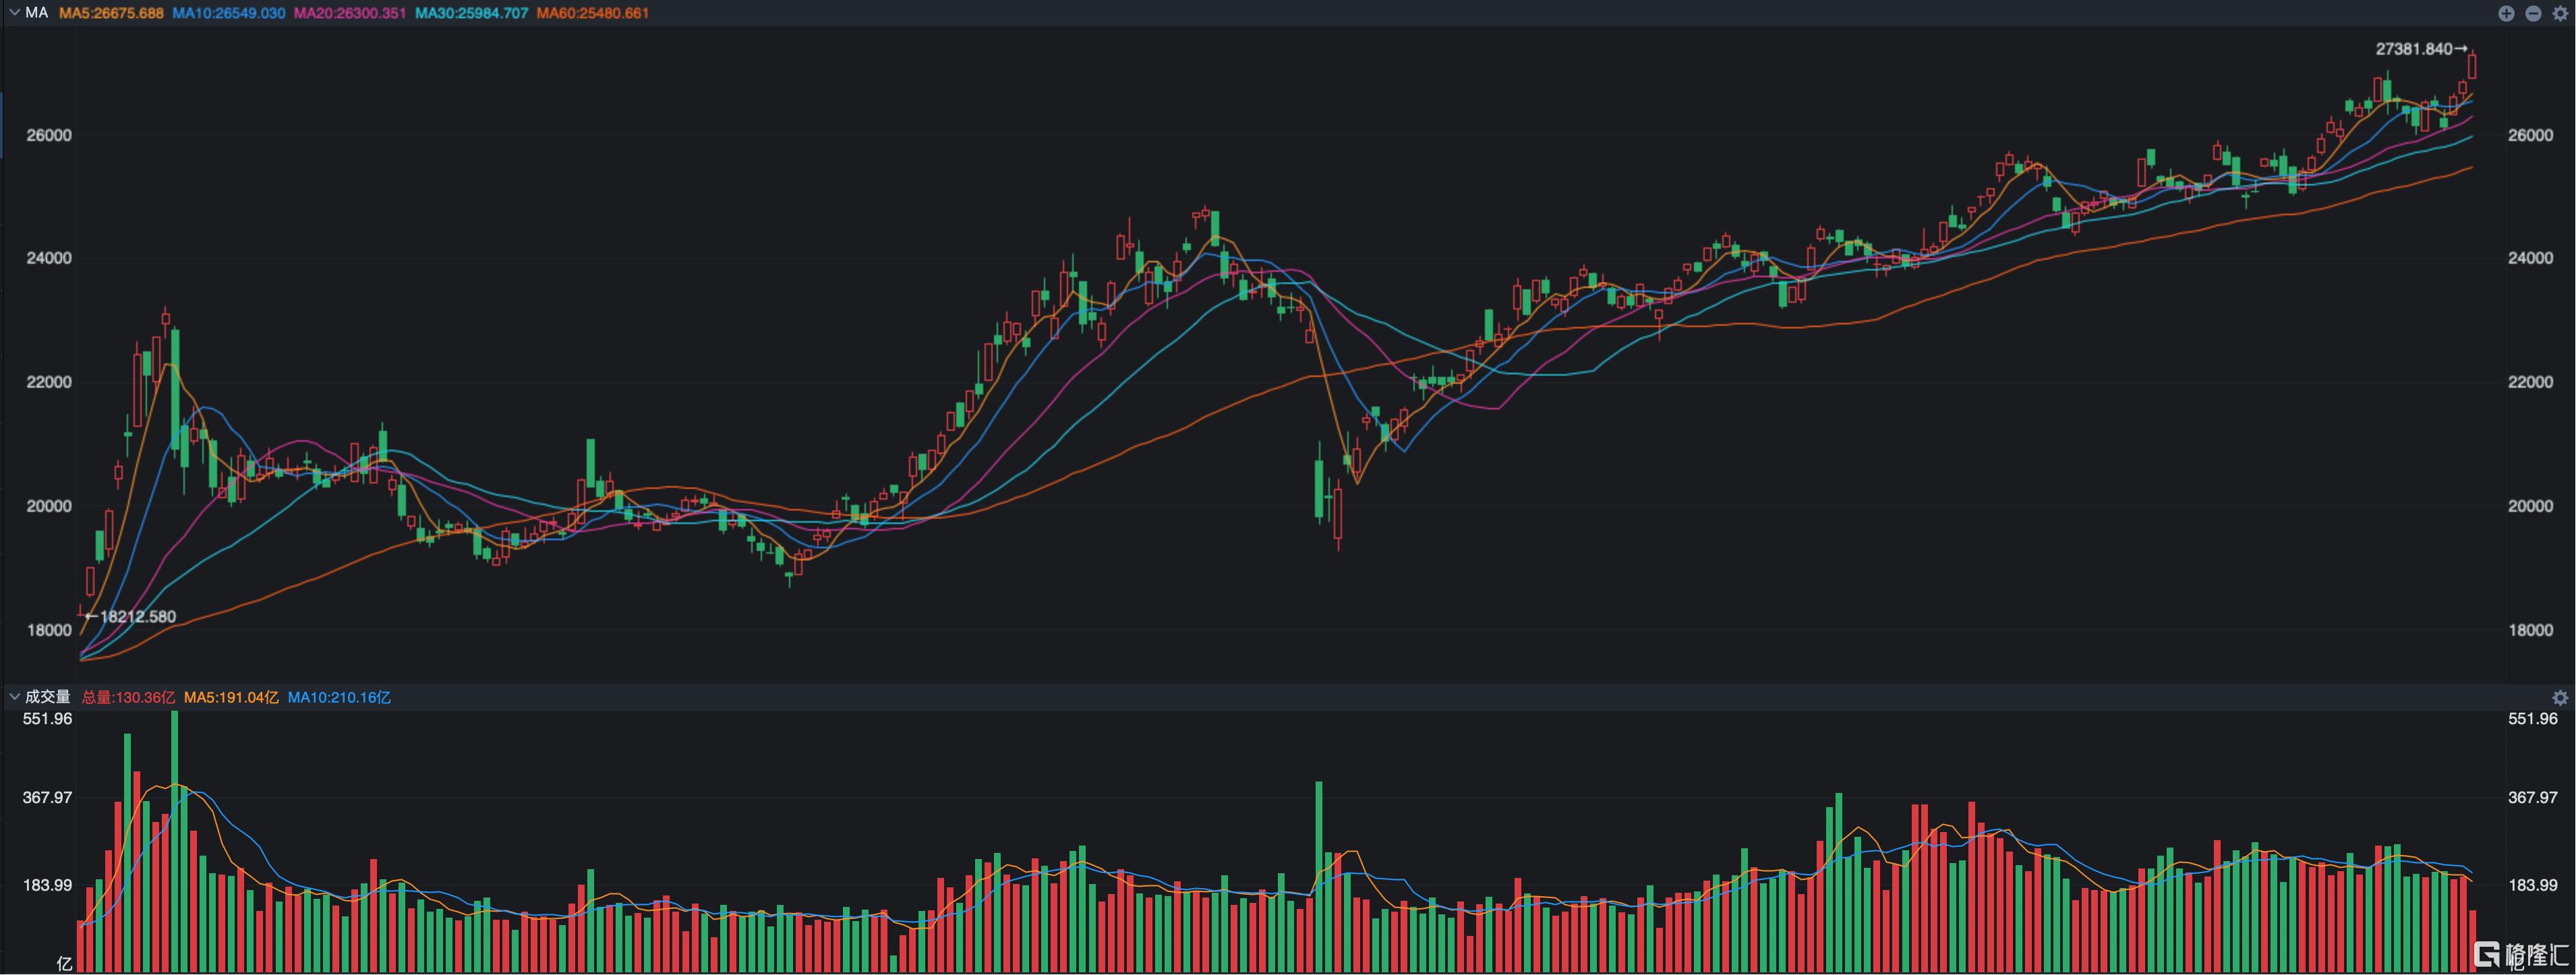Click the volume MA10 blue legend

[x=339, y=698]
